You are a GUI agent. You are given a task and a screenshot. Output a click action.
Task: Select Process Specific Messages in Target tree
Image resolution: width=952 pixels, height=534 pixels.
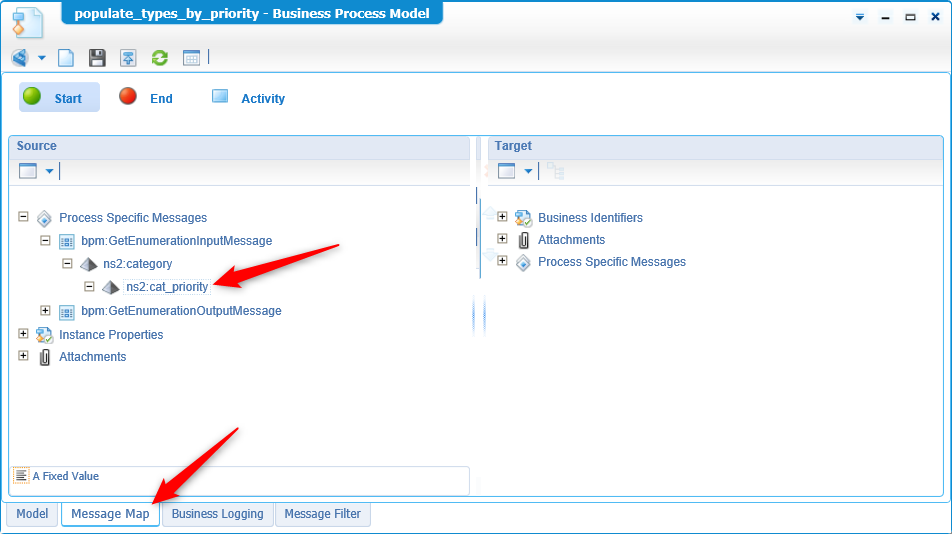coord(611,262)
